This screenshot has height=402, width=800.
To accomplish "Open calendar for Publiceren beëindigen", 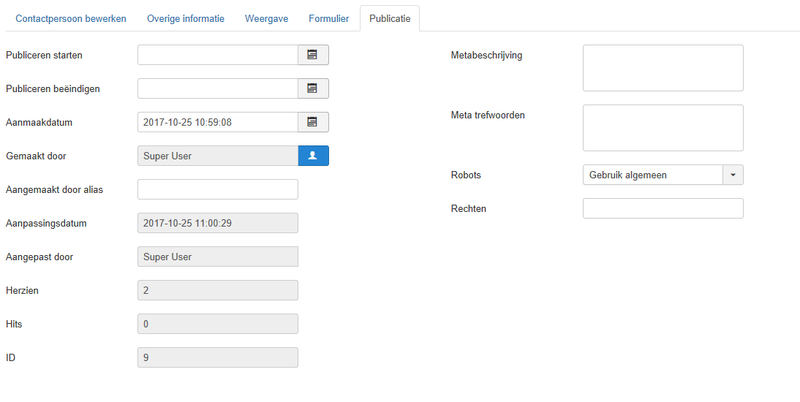I will (x=313, y=89).
